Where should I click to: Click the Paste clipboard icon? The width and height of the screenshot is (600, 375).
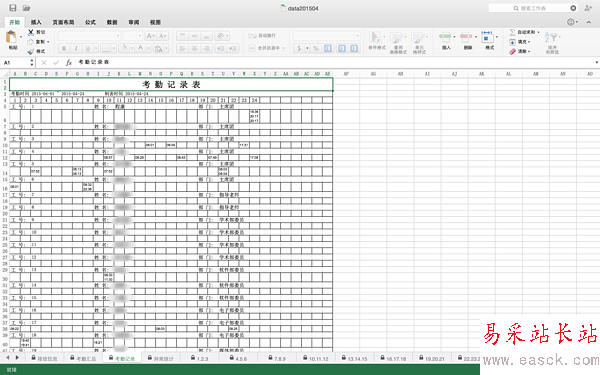pyautogui.click(x=11, y=37)
